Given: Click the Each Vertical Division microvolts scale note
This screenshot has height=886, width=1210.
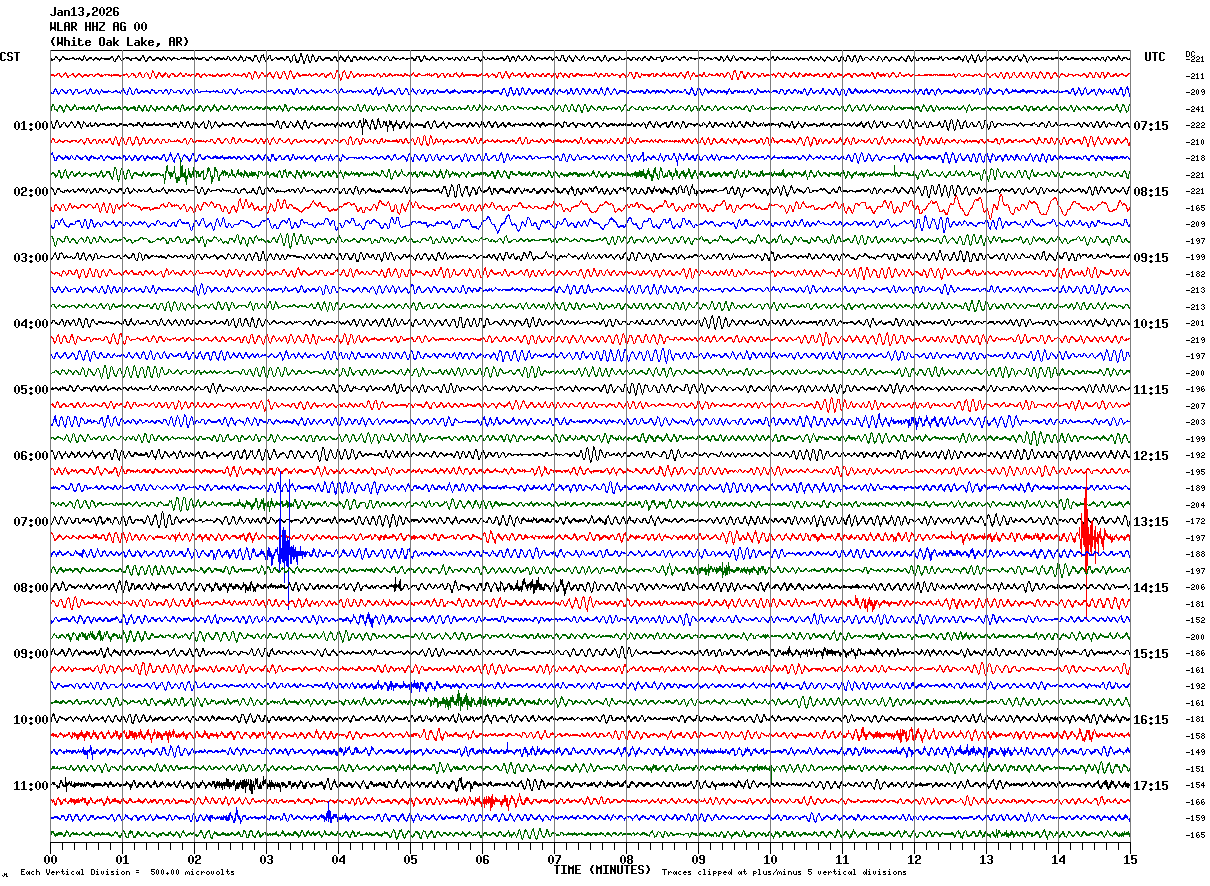Looking at the screenshot, I should [x=127, y=873].
